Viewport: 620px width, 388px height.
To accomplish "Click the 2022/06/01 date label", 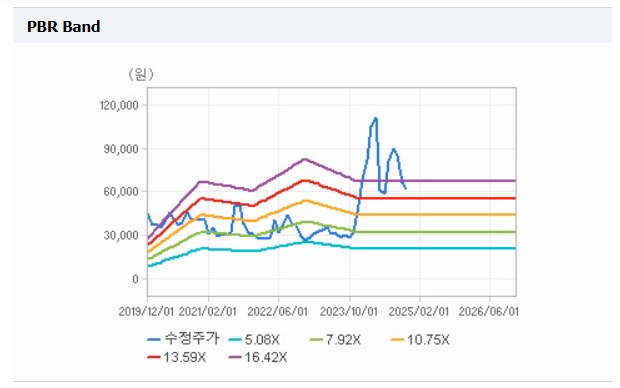I will [278, 312].
